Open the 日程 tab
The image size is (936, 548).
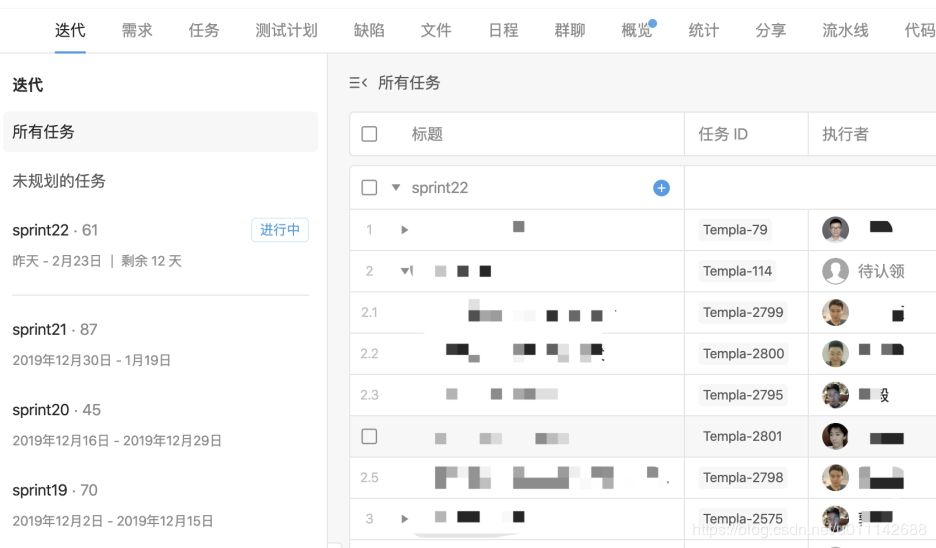point(503,30)
